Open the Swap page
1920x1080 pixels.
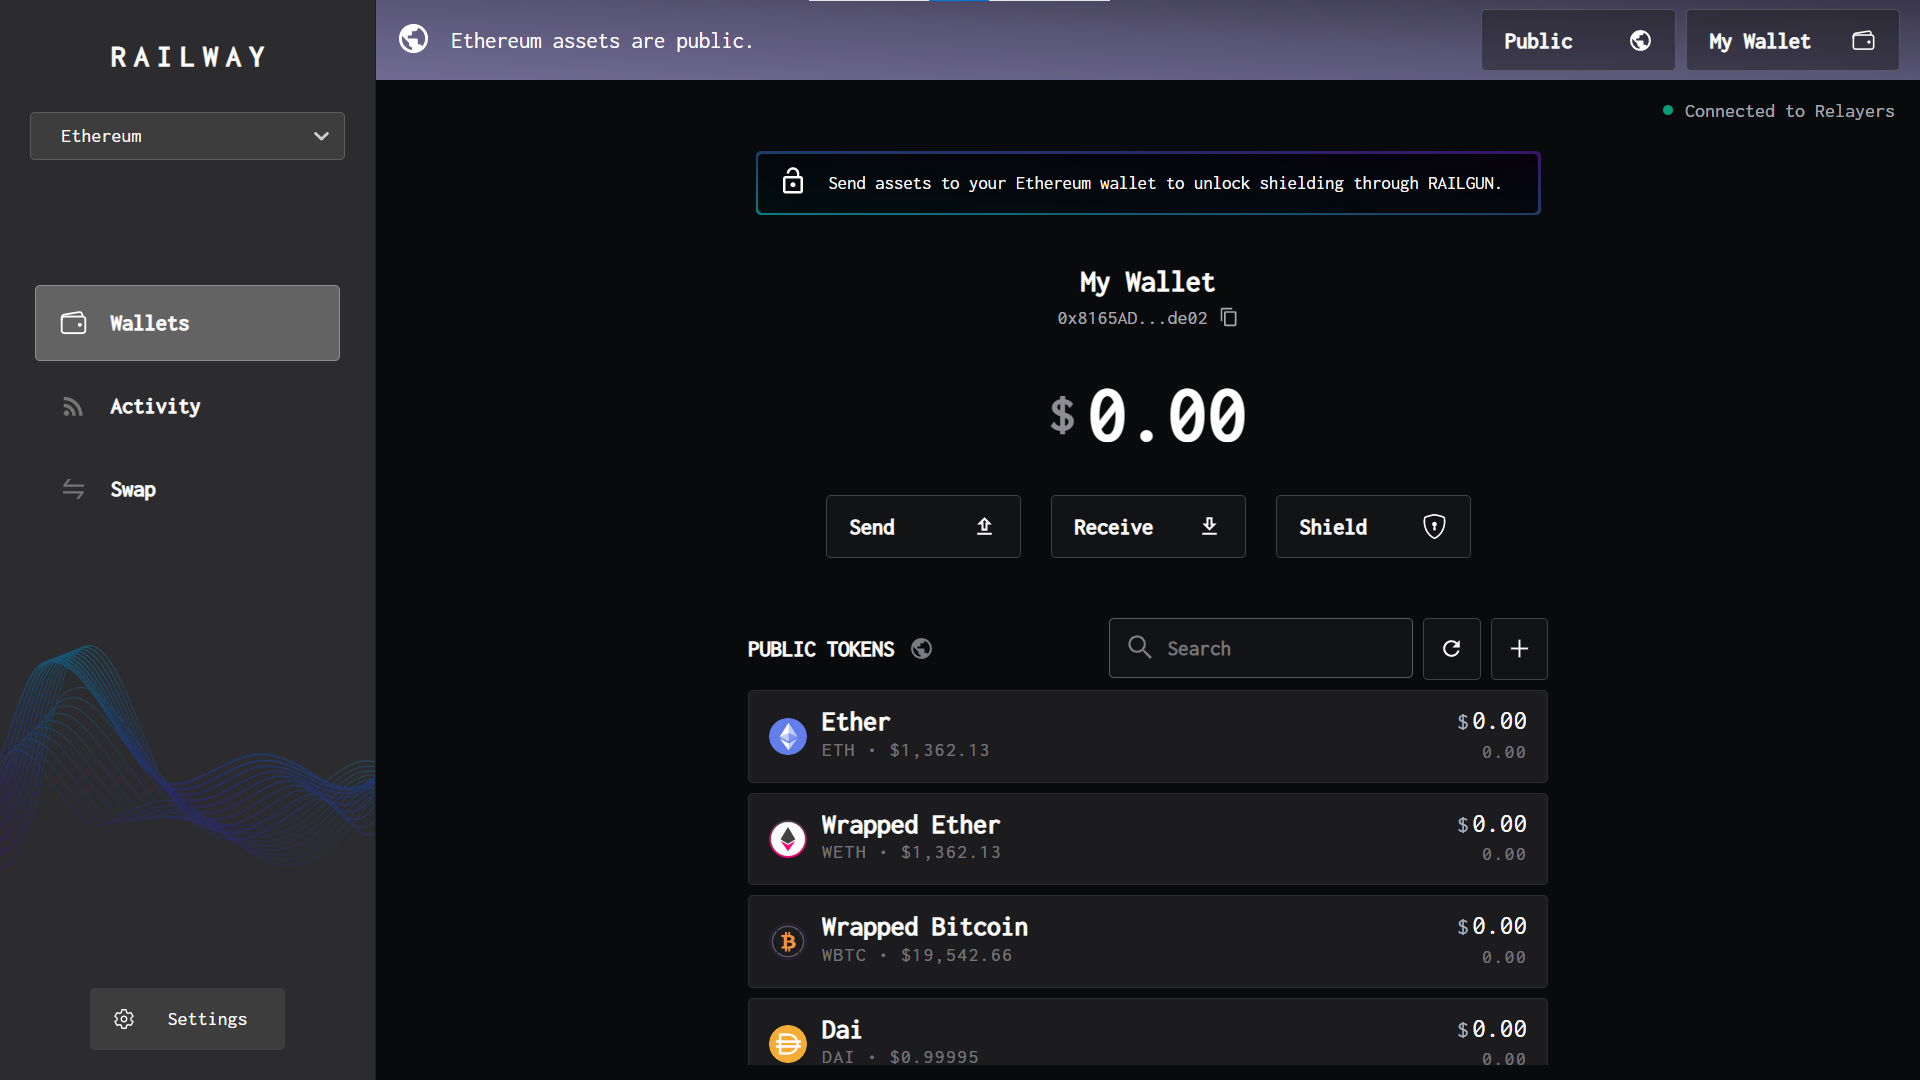click(133, 489)
